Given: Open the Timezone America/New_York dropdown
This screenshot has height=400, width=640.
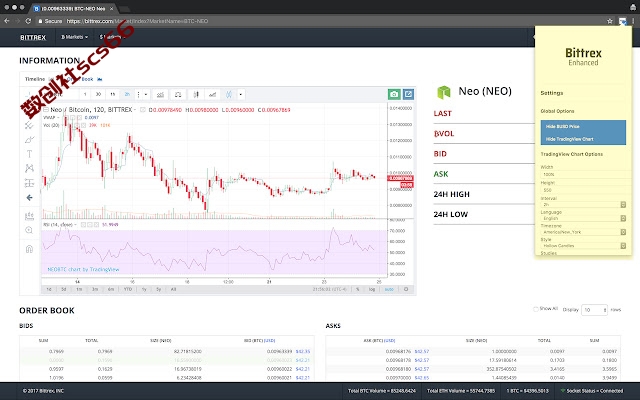Looking at the screenshot, I should click(x=583, y=232).
